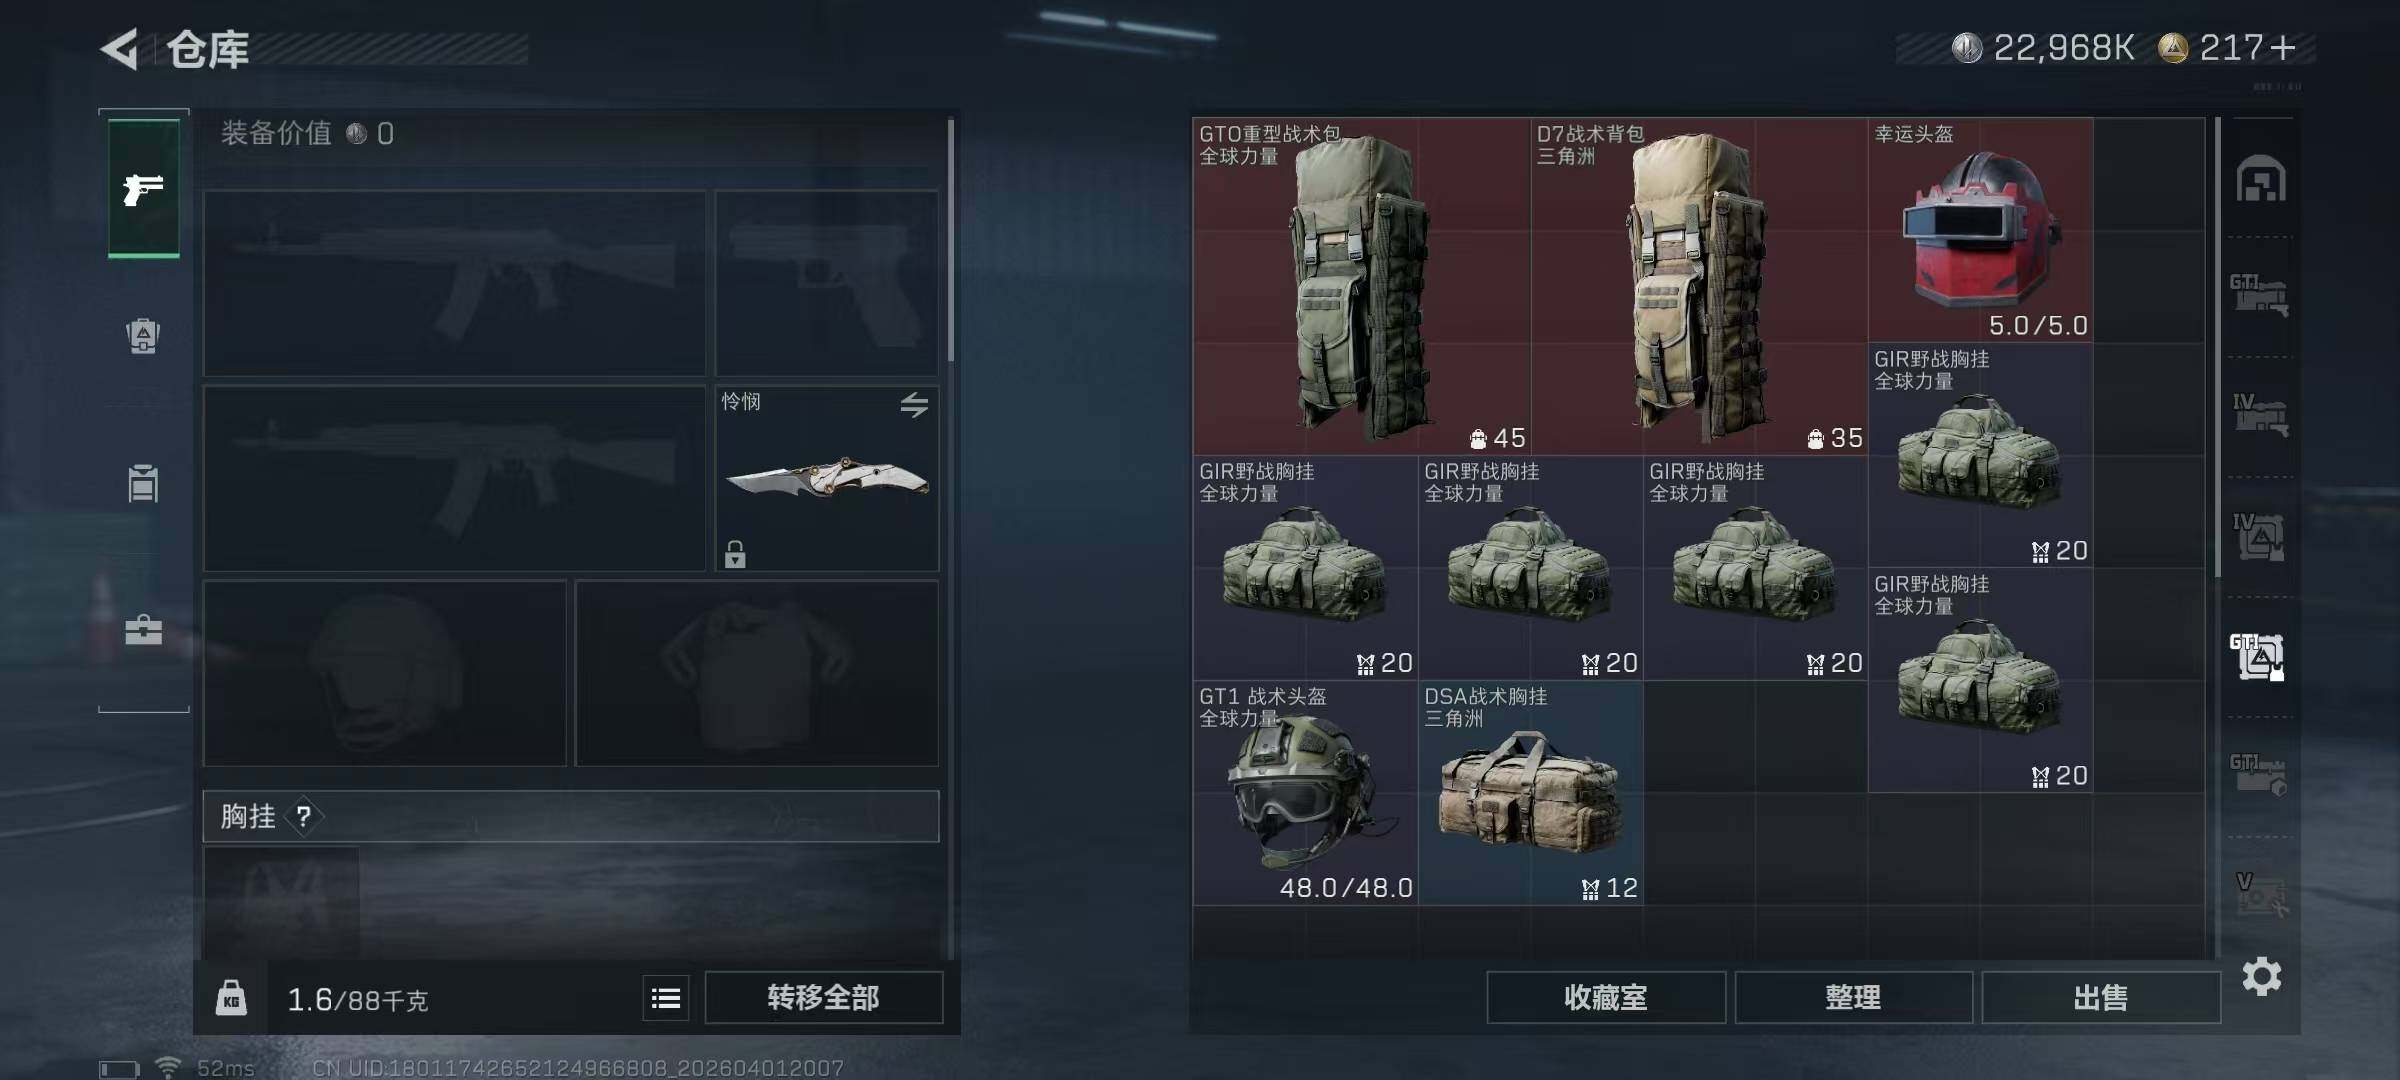2400x1080 pixels.
Task: Toggle the swap icon on melee knife slot
Action: tap(914, 405)
